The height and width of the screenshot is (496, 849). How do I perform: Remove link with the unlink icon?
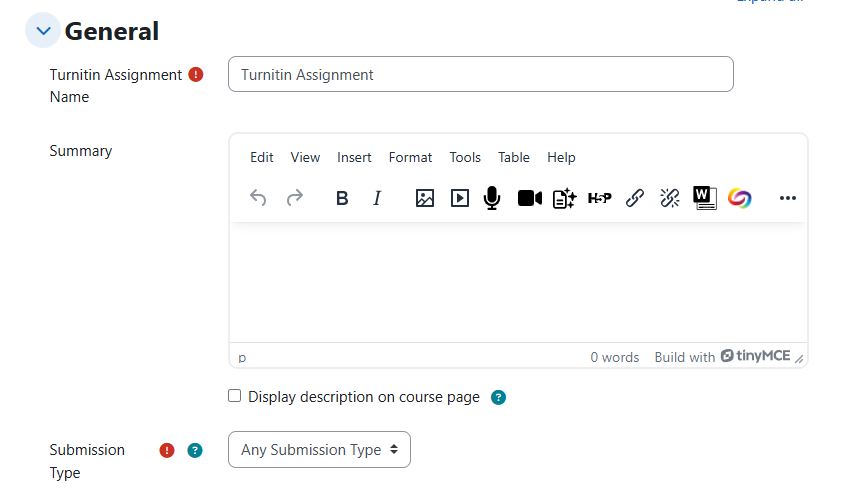click(670, 198)
